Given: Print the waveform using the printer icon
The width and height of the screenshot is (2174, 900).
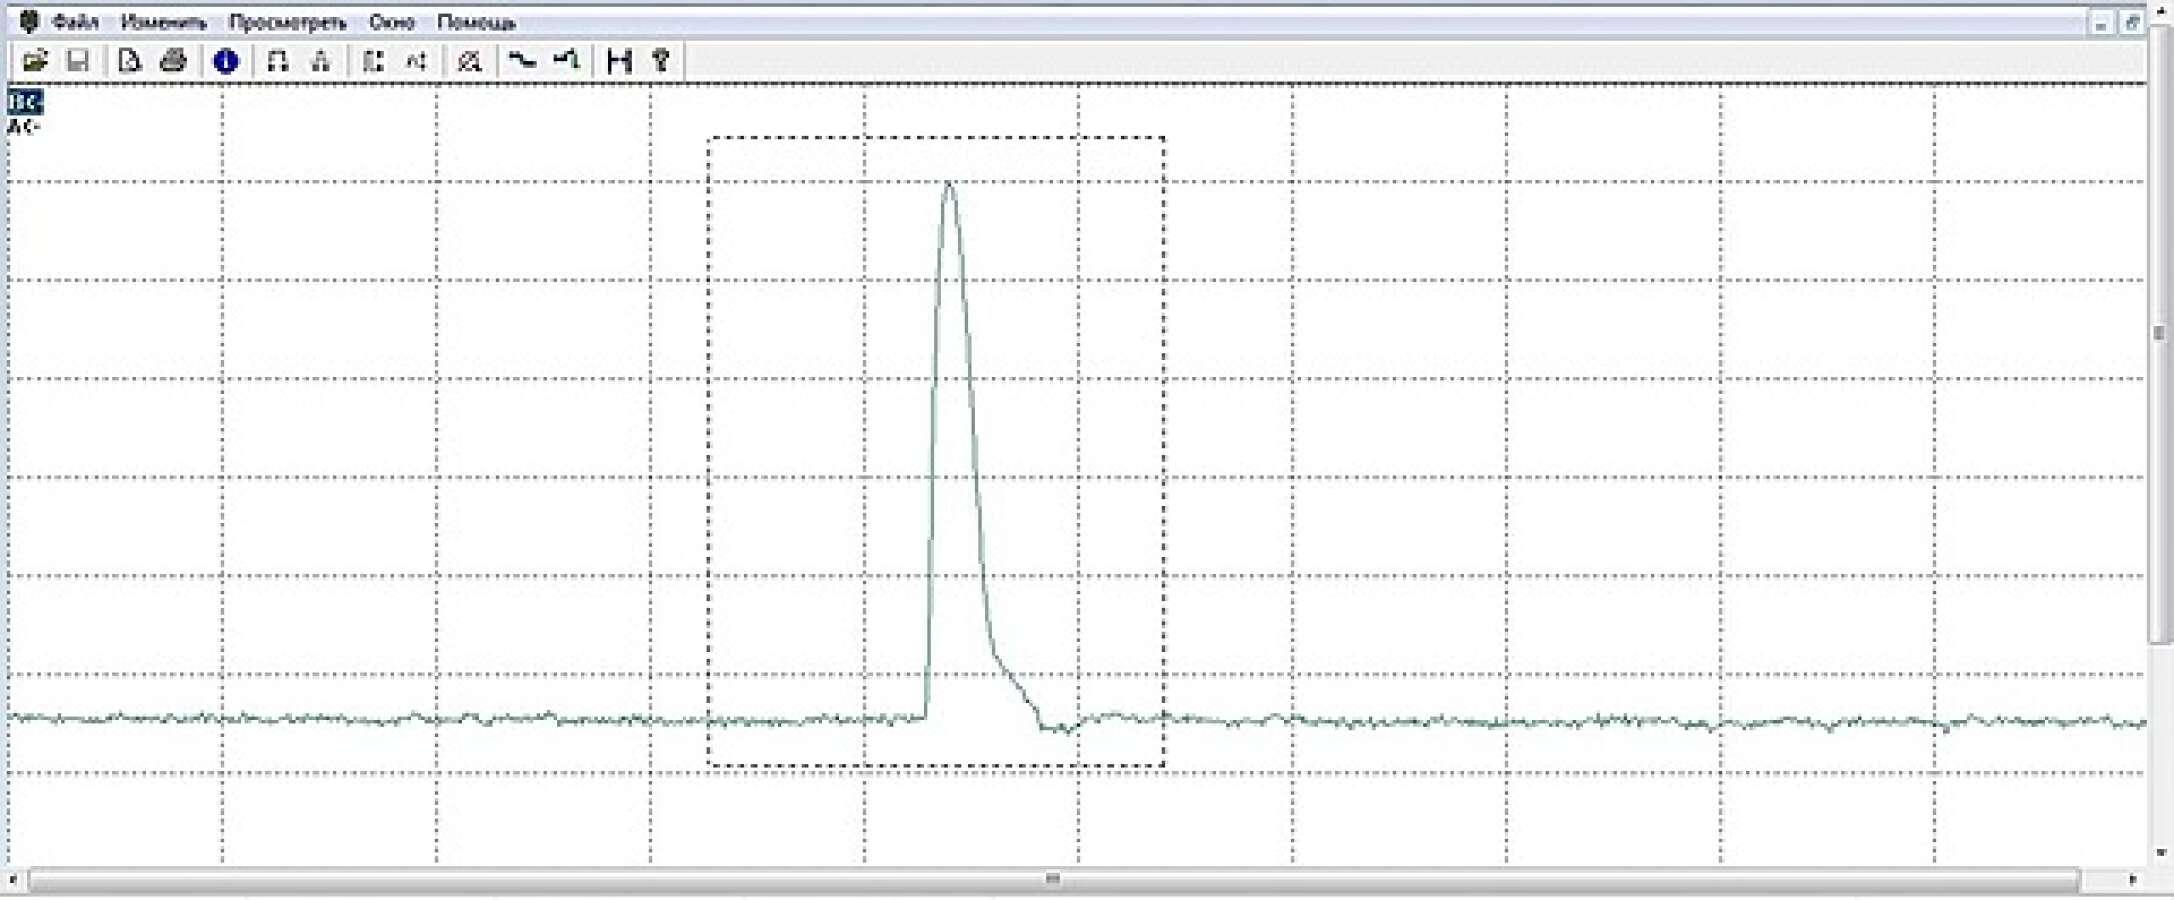Looking at the screenshot, I should tap(173, 61).
